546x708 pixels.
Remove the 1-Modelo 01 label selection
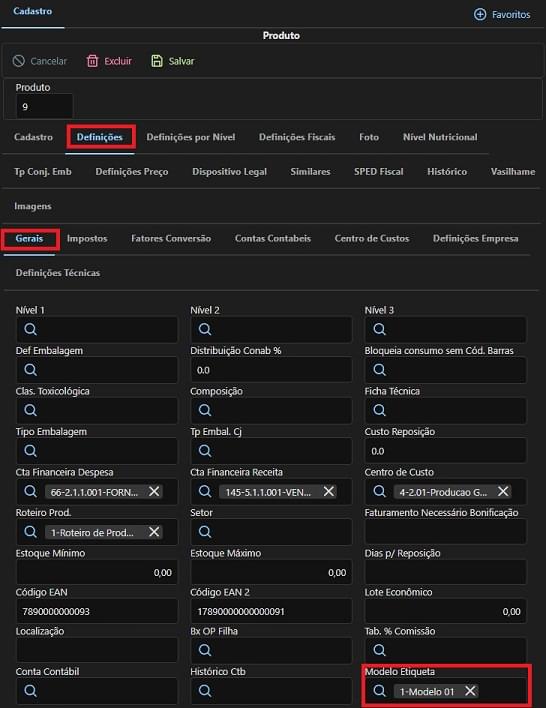(x=470, y=690)
